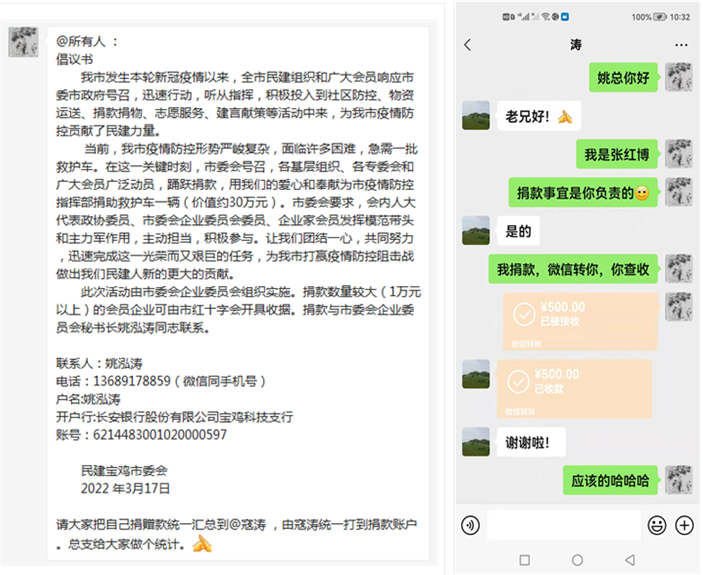The height and width of the screenshot is (575, 703).
Task: Tap the chat title 涛
Action: [575, 45]
